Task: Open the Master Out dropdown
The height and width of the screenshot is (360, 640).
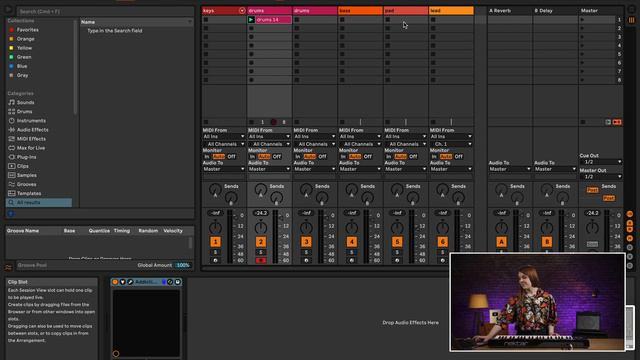Action: 601,177
